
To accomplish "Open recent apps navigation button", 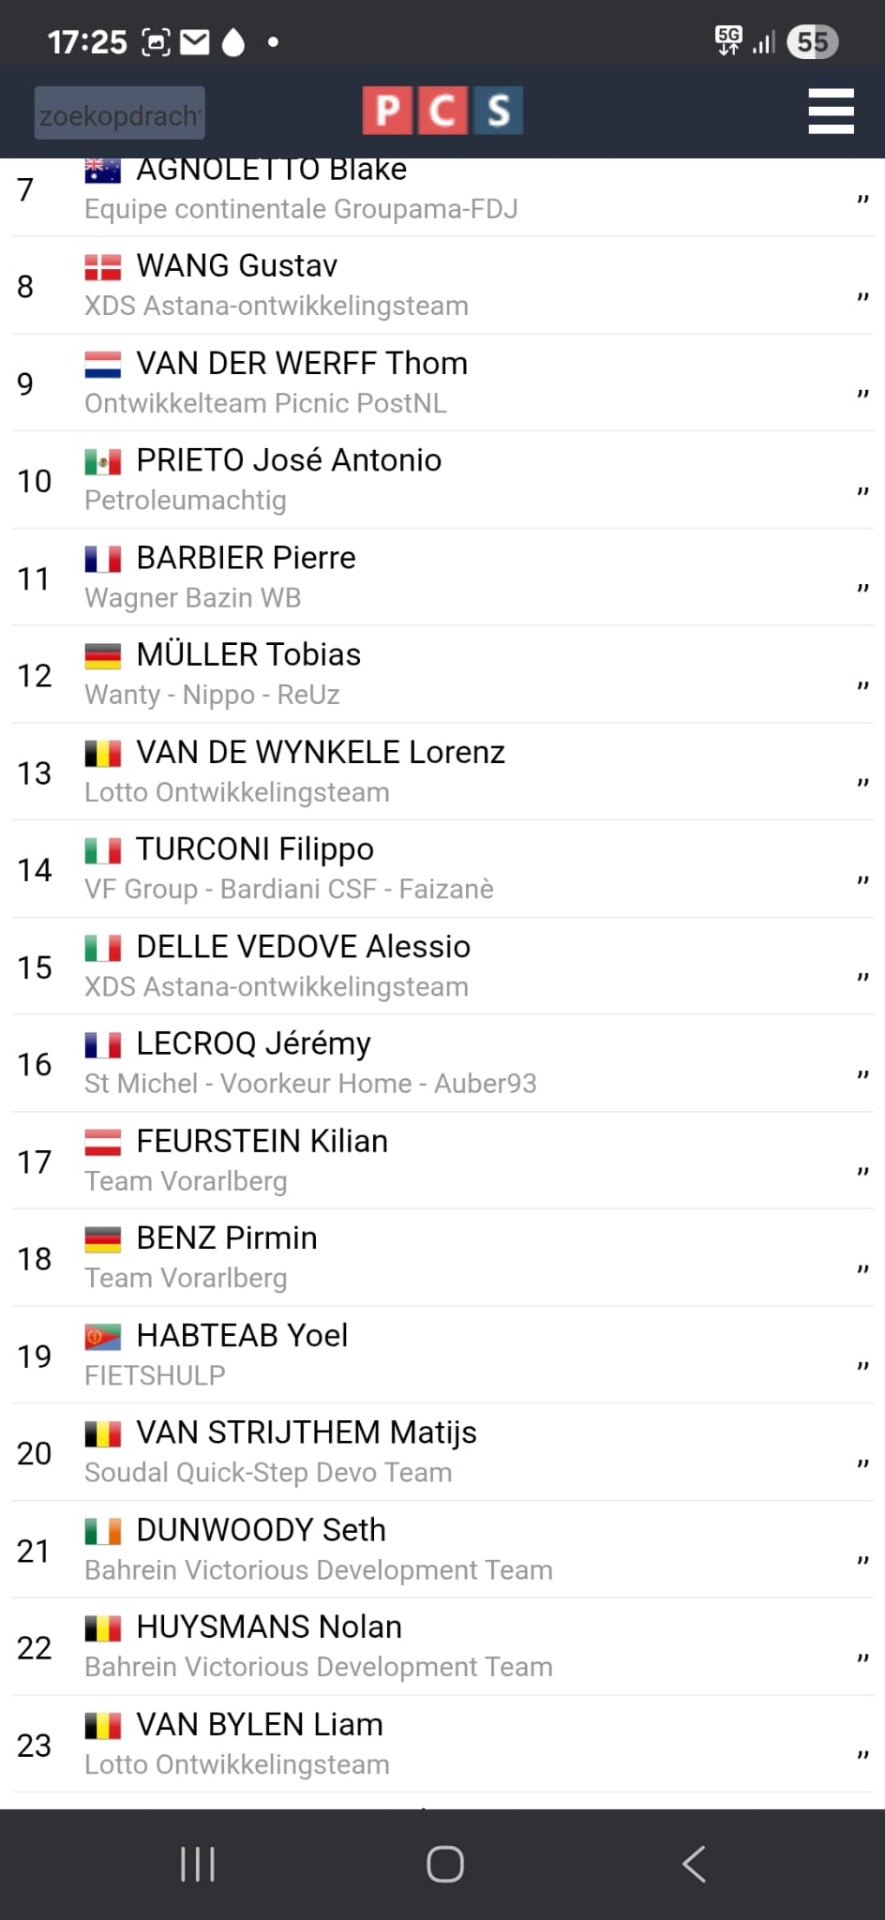I will (197, 1864).
